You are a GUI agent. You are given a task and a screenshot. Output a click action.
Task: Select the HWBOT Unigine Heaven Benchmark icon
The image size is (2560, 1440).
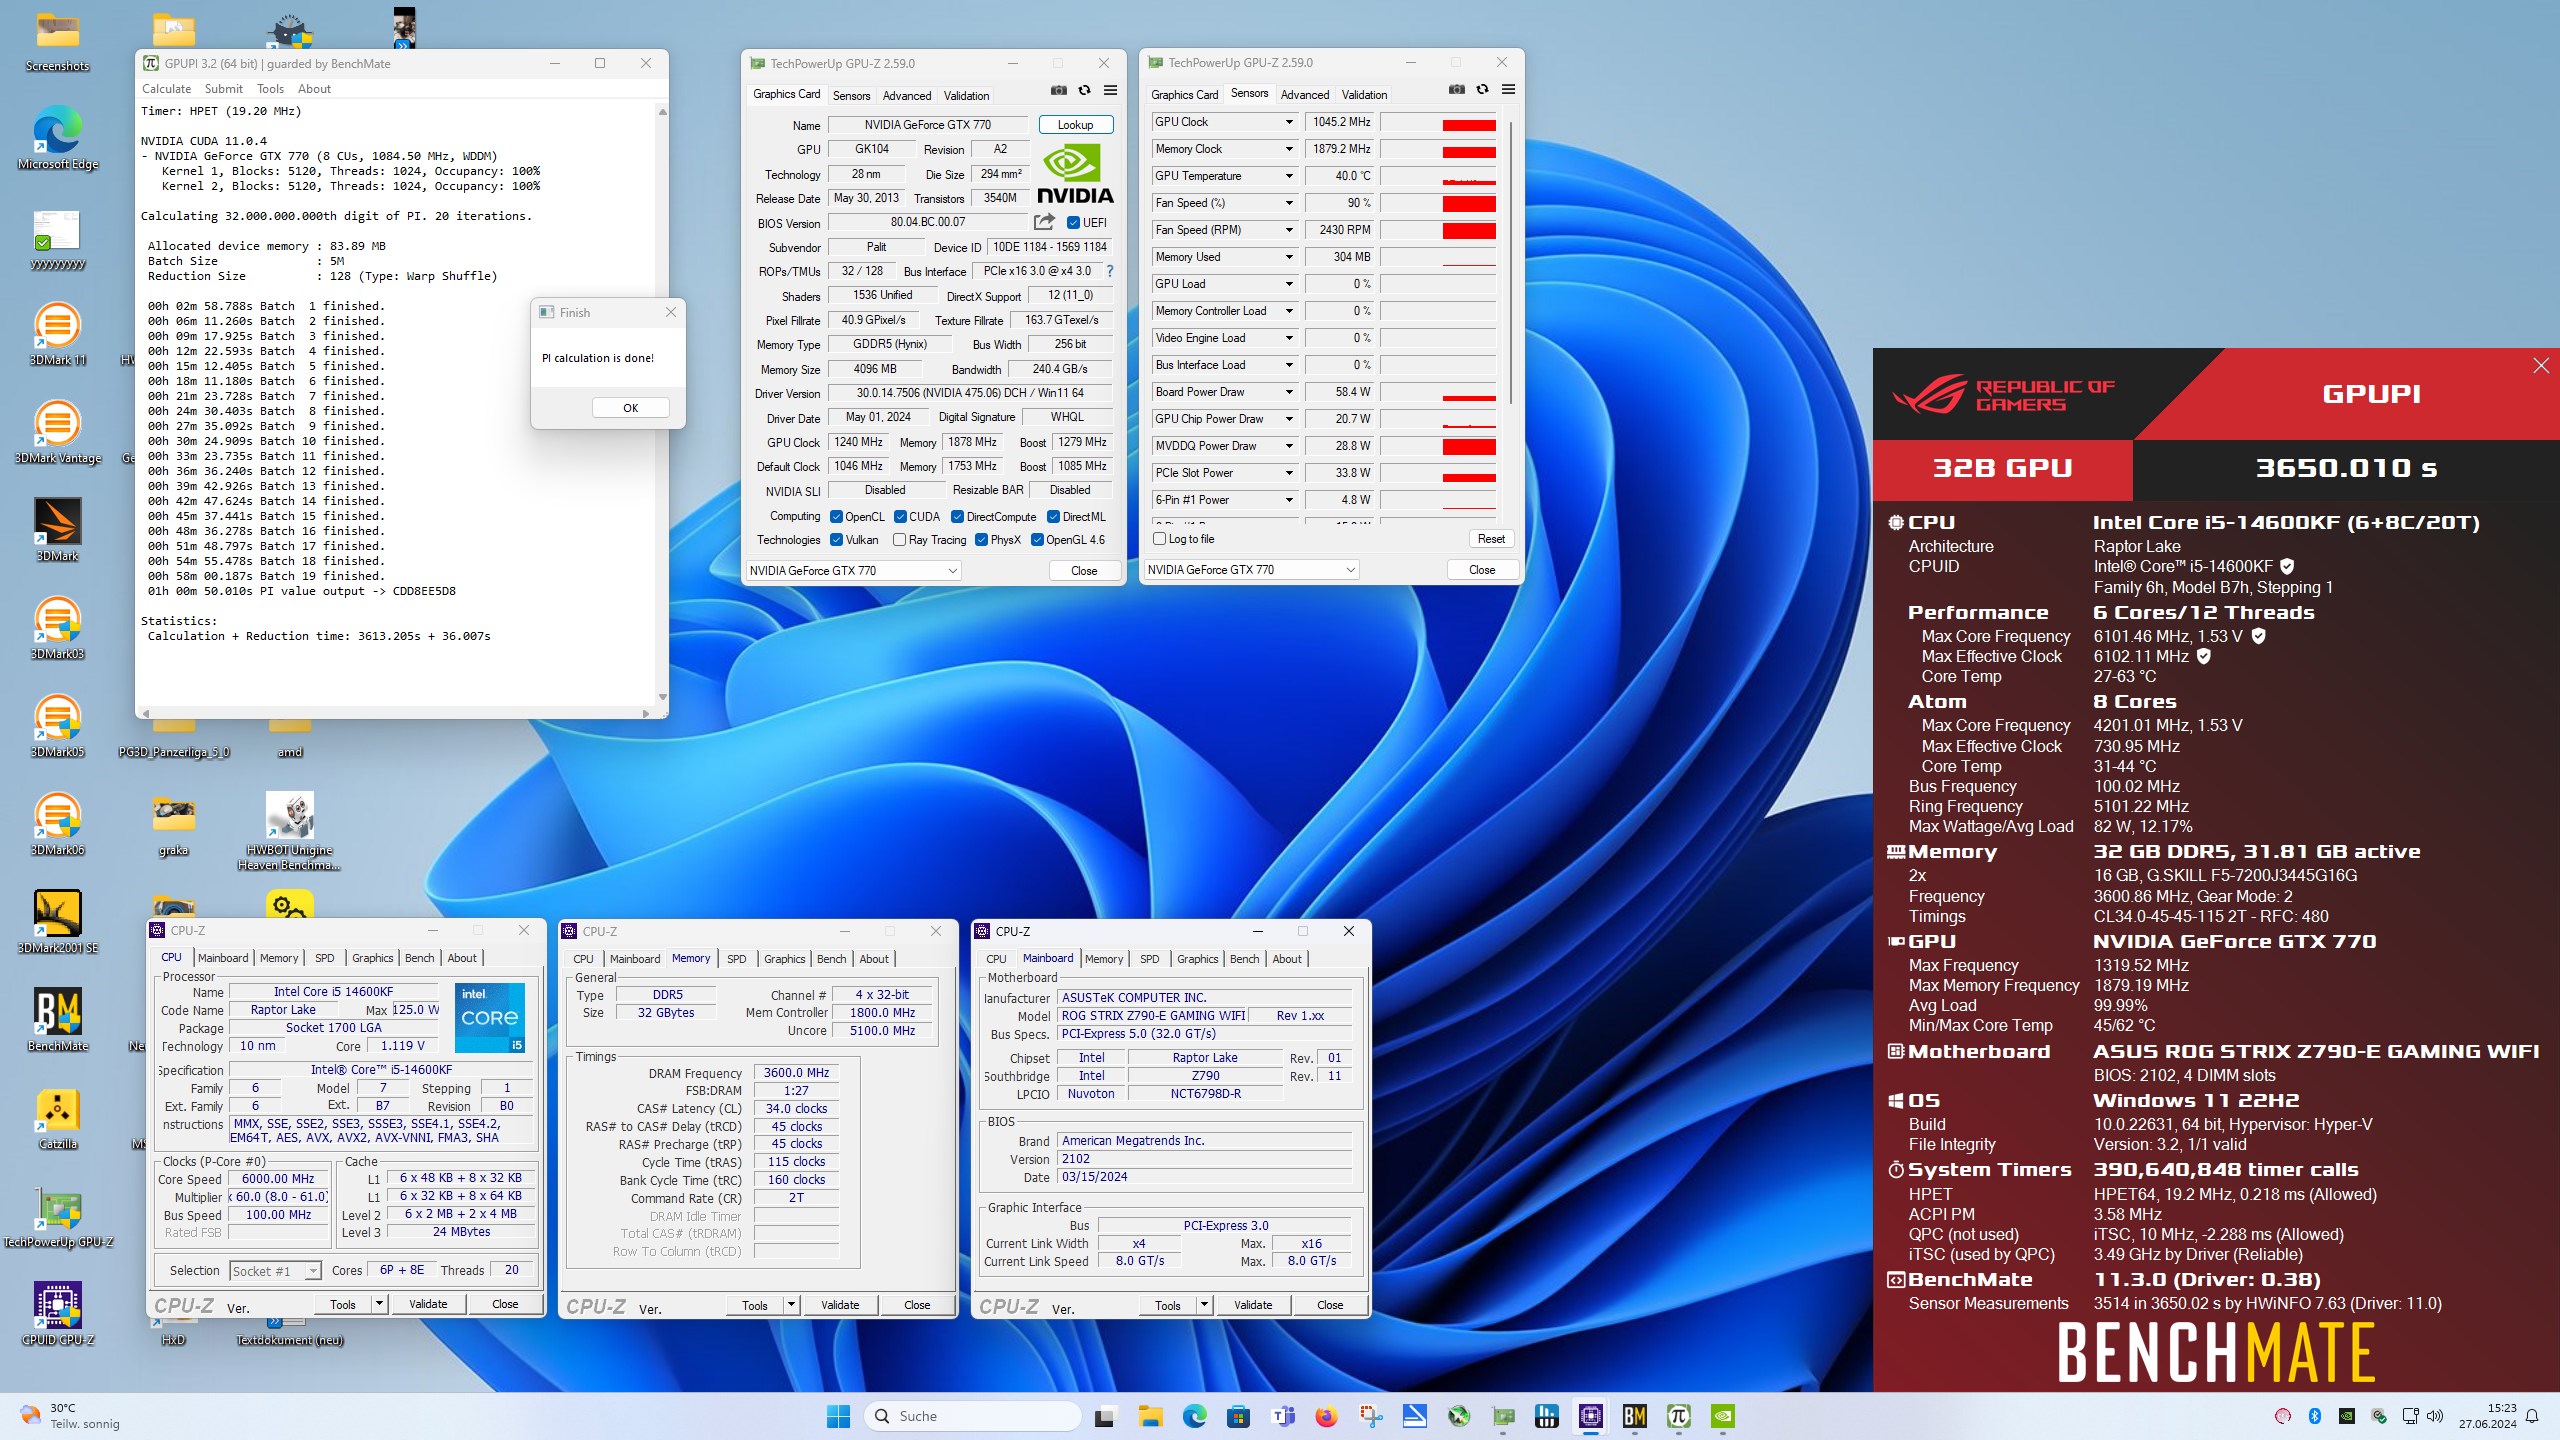point(290,830)
